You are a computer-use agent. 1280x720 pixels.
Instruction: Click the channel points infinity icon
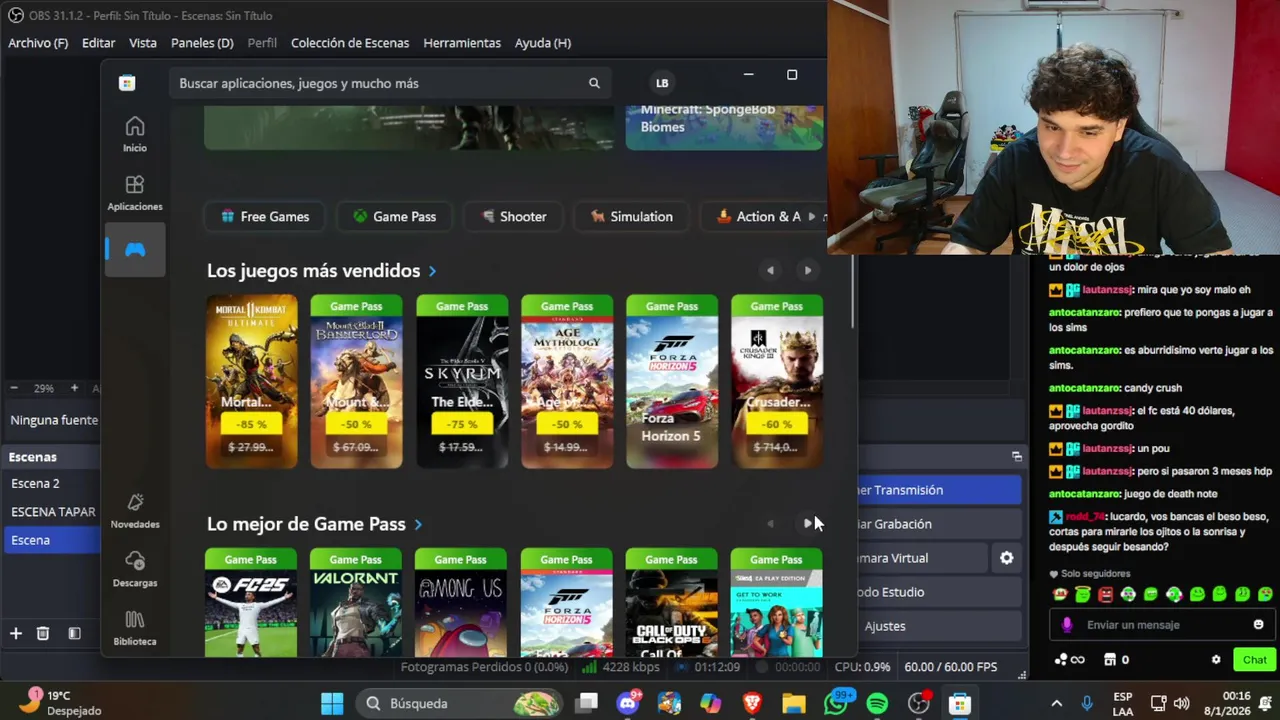pos(1069,660)
